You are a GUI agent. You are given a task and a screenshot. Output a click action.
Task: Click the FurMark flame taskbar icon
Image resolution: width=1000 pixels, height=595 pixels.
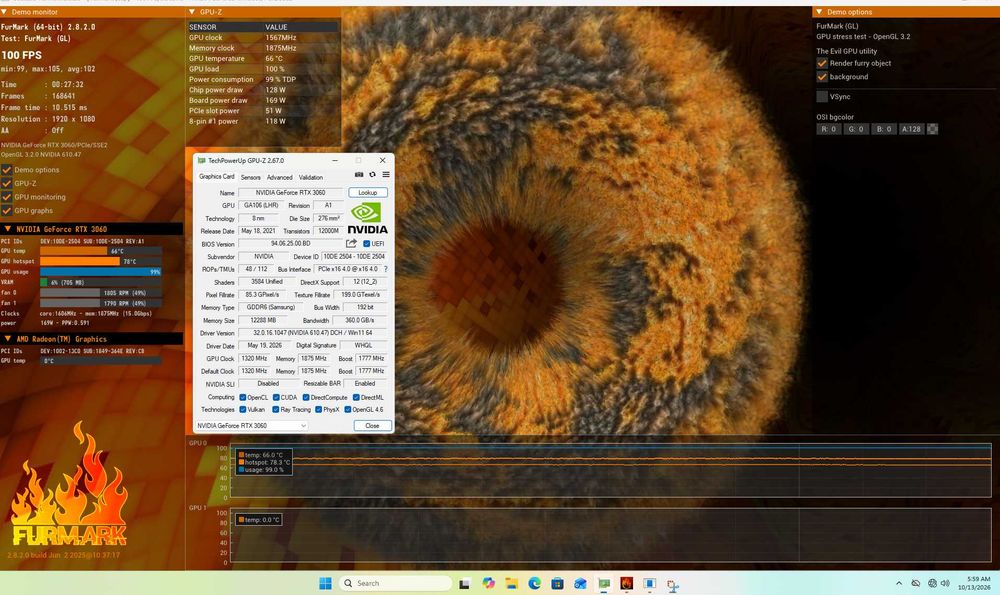tap(626, 583)
